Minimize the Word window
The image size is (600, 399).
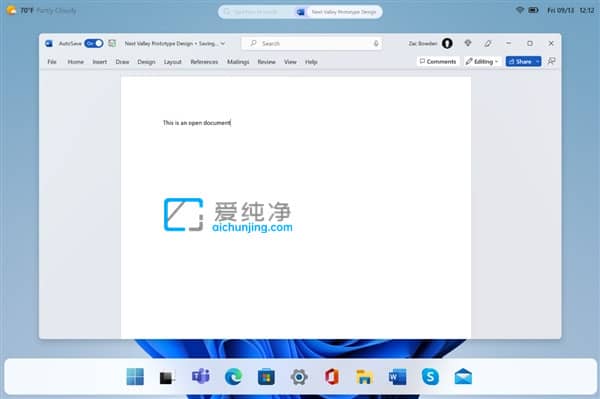click(509, 43)
